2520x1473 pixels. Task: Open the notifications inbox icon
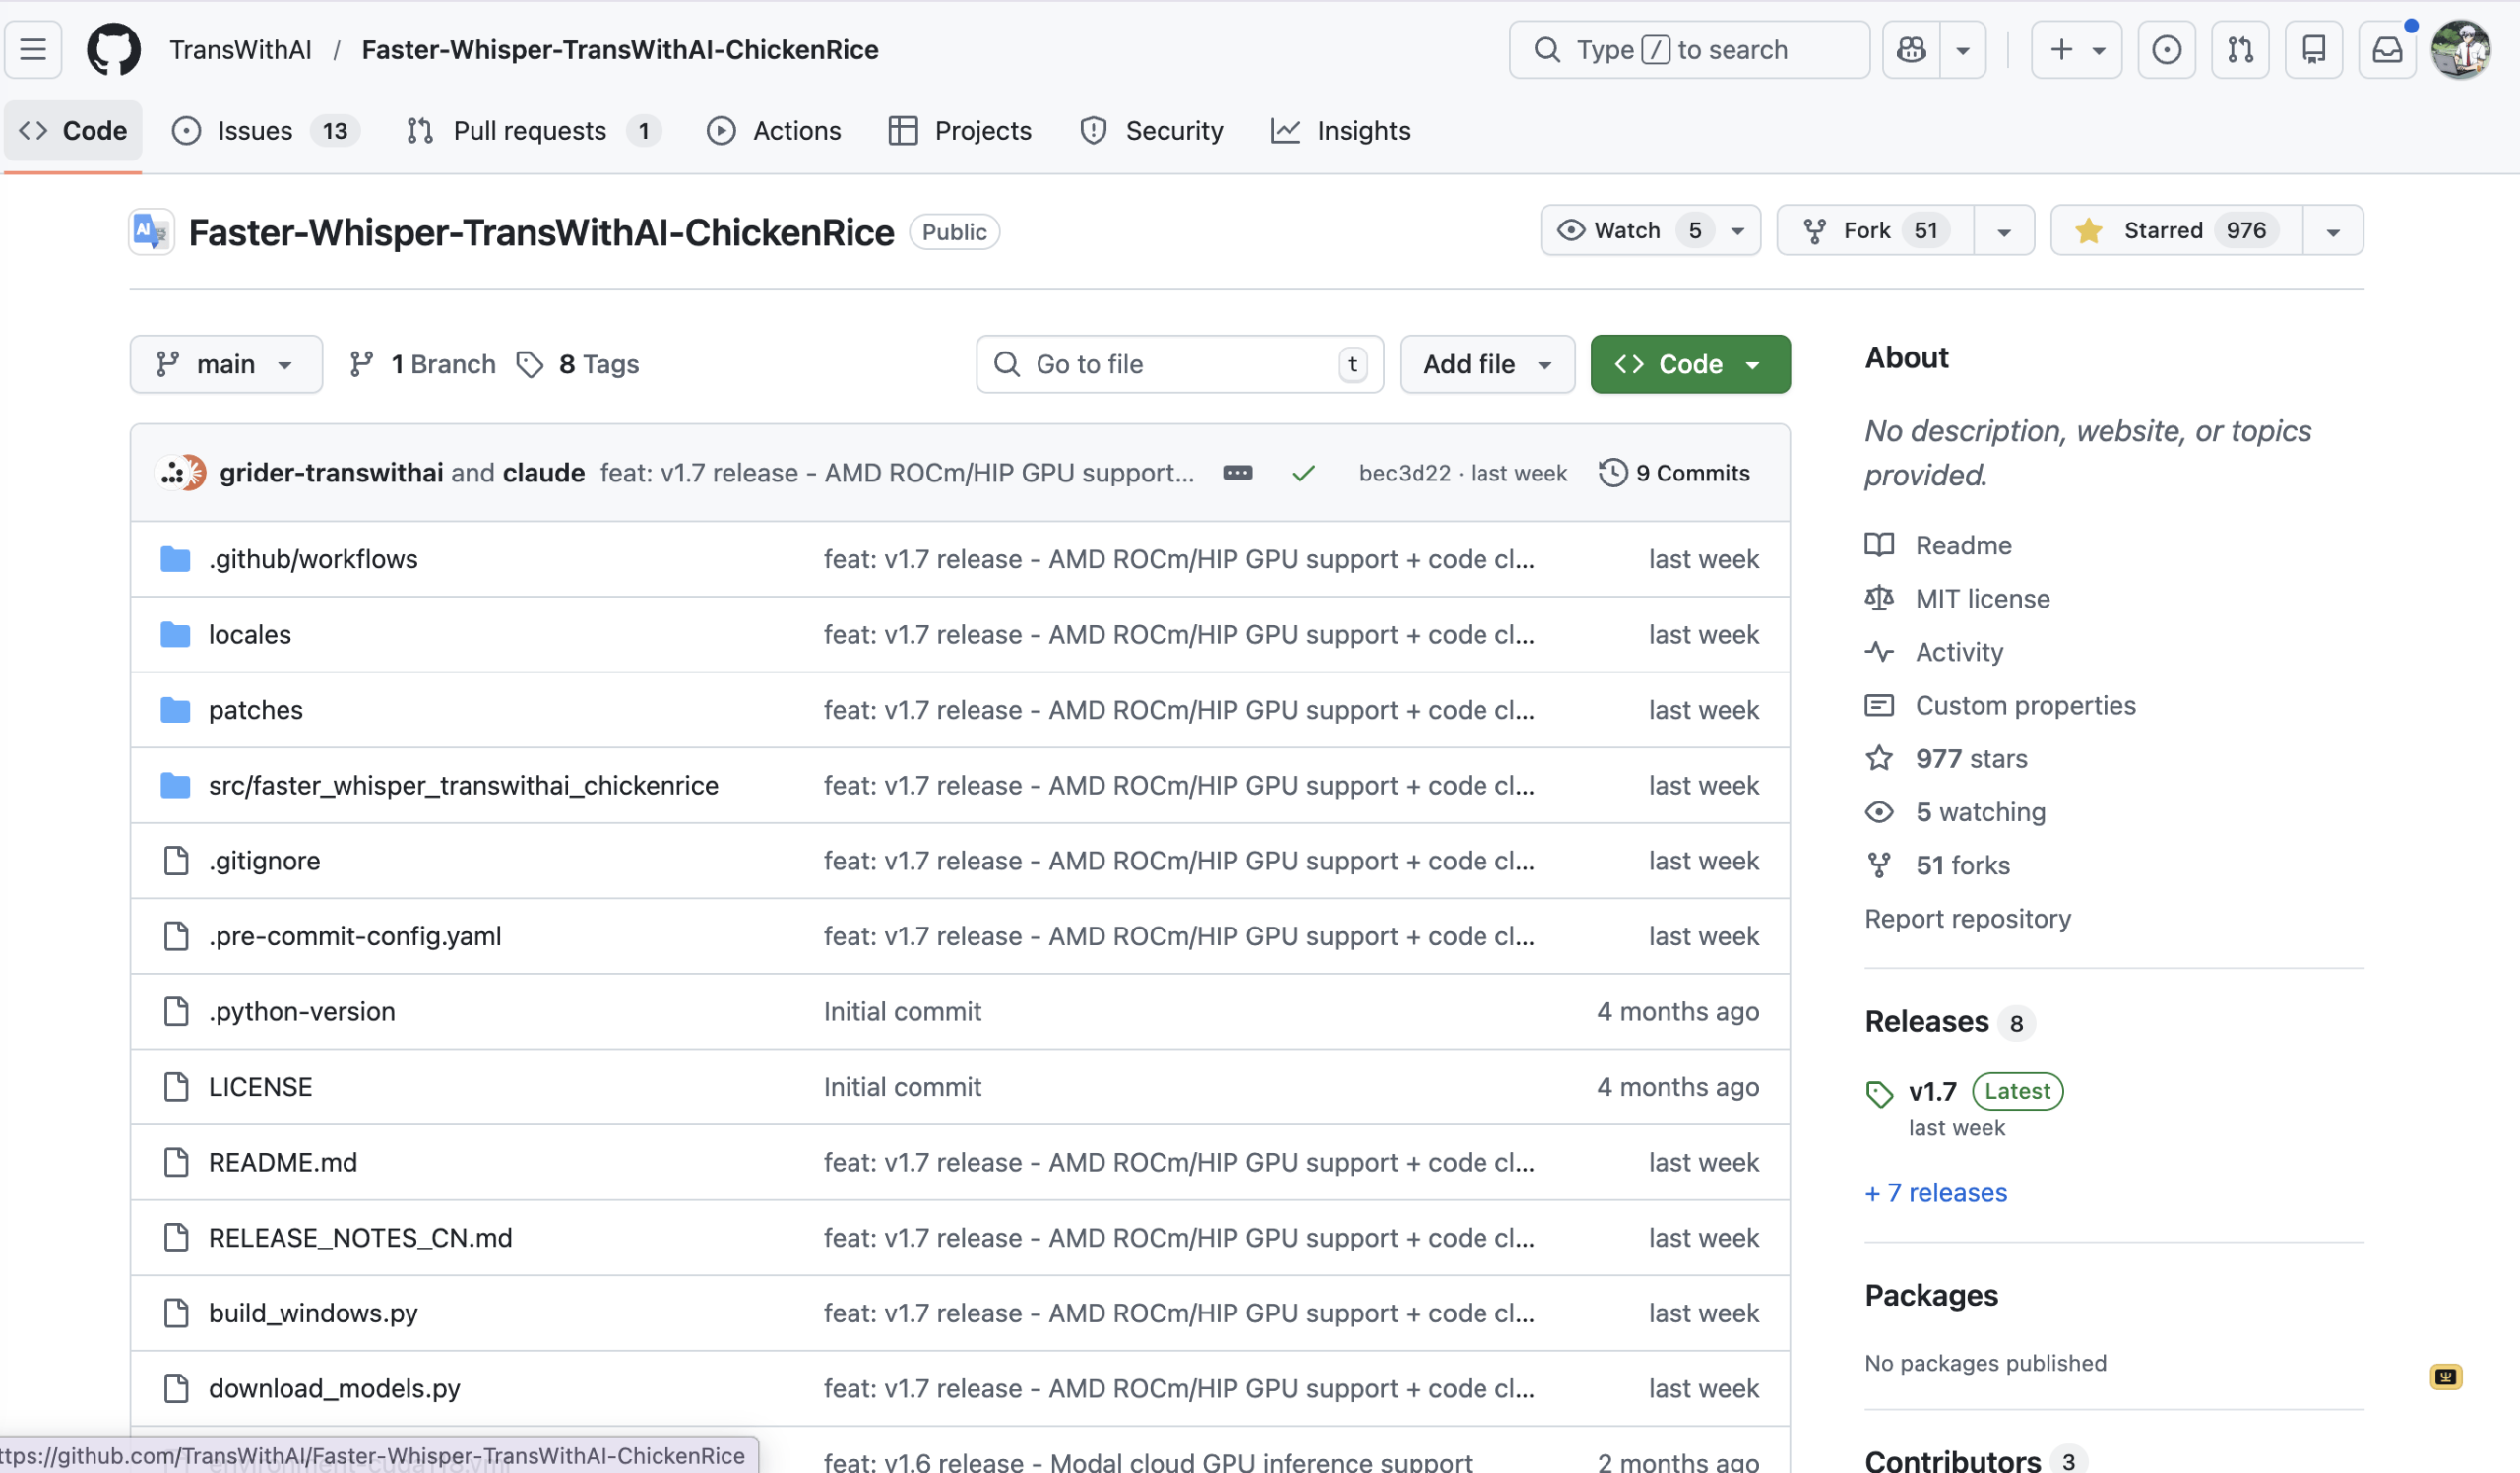2386,49
